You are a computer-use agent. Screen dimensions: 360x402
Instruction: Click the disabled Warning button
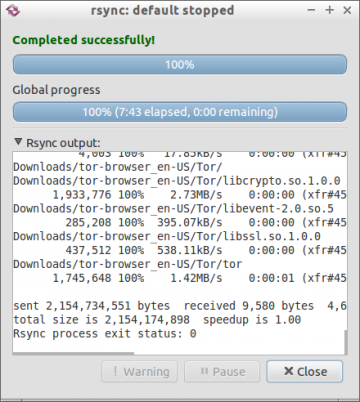pos(139,371)
